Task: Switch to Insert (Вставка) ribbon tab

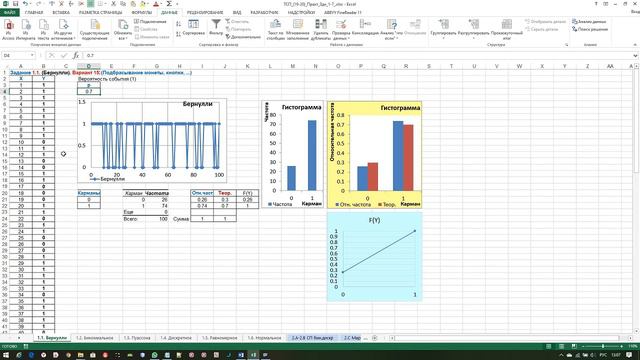Action: click(x=61, y=12)
